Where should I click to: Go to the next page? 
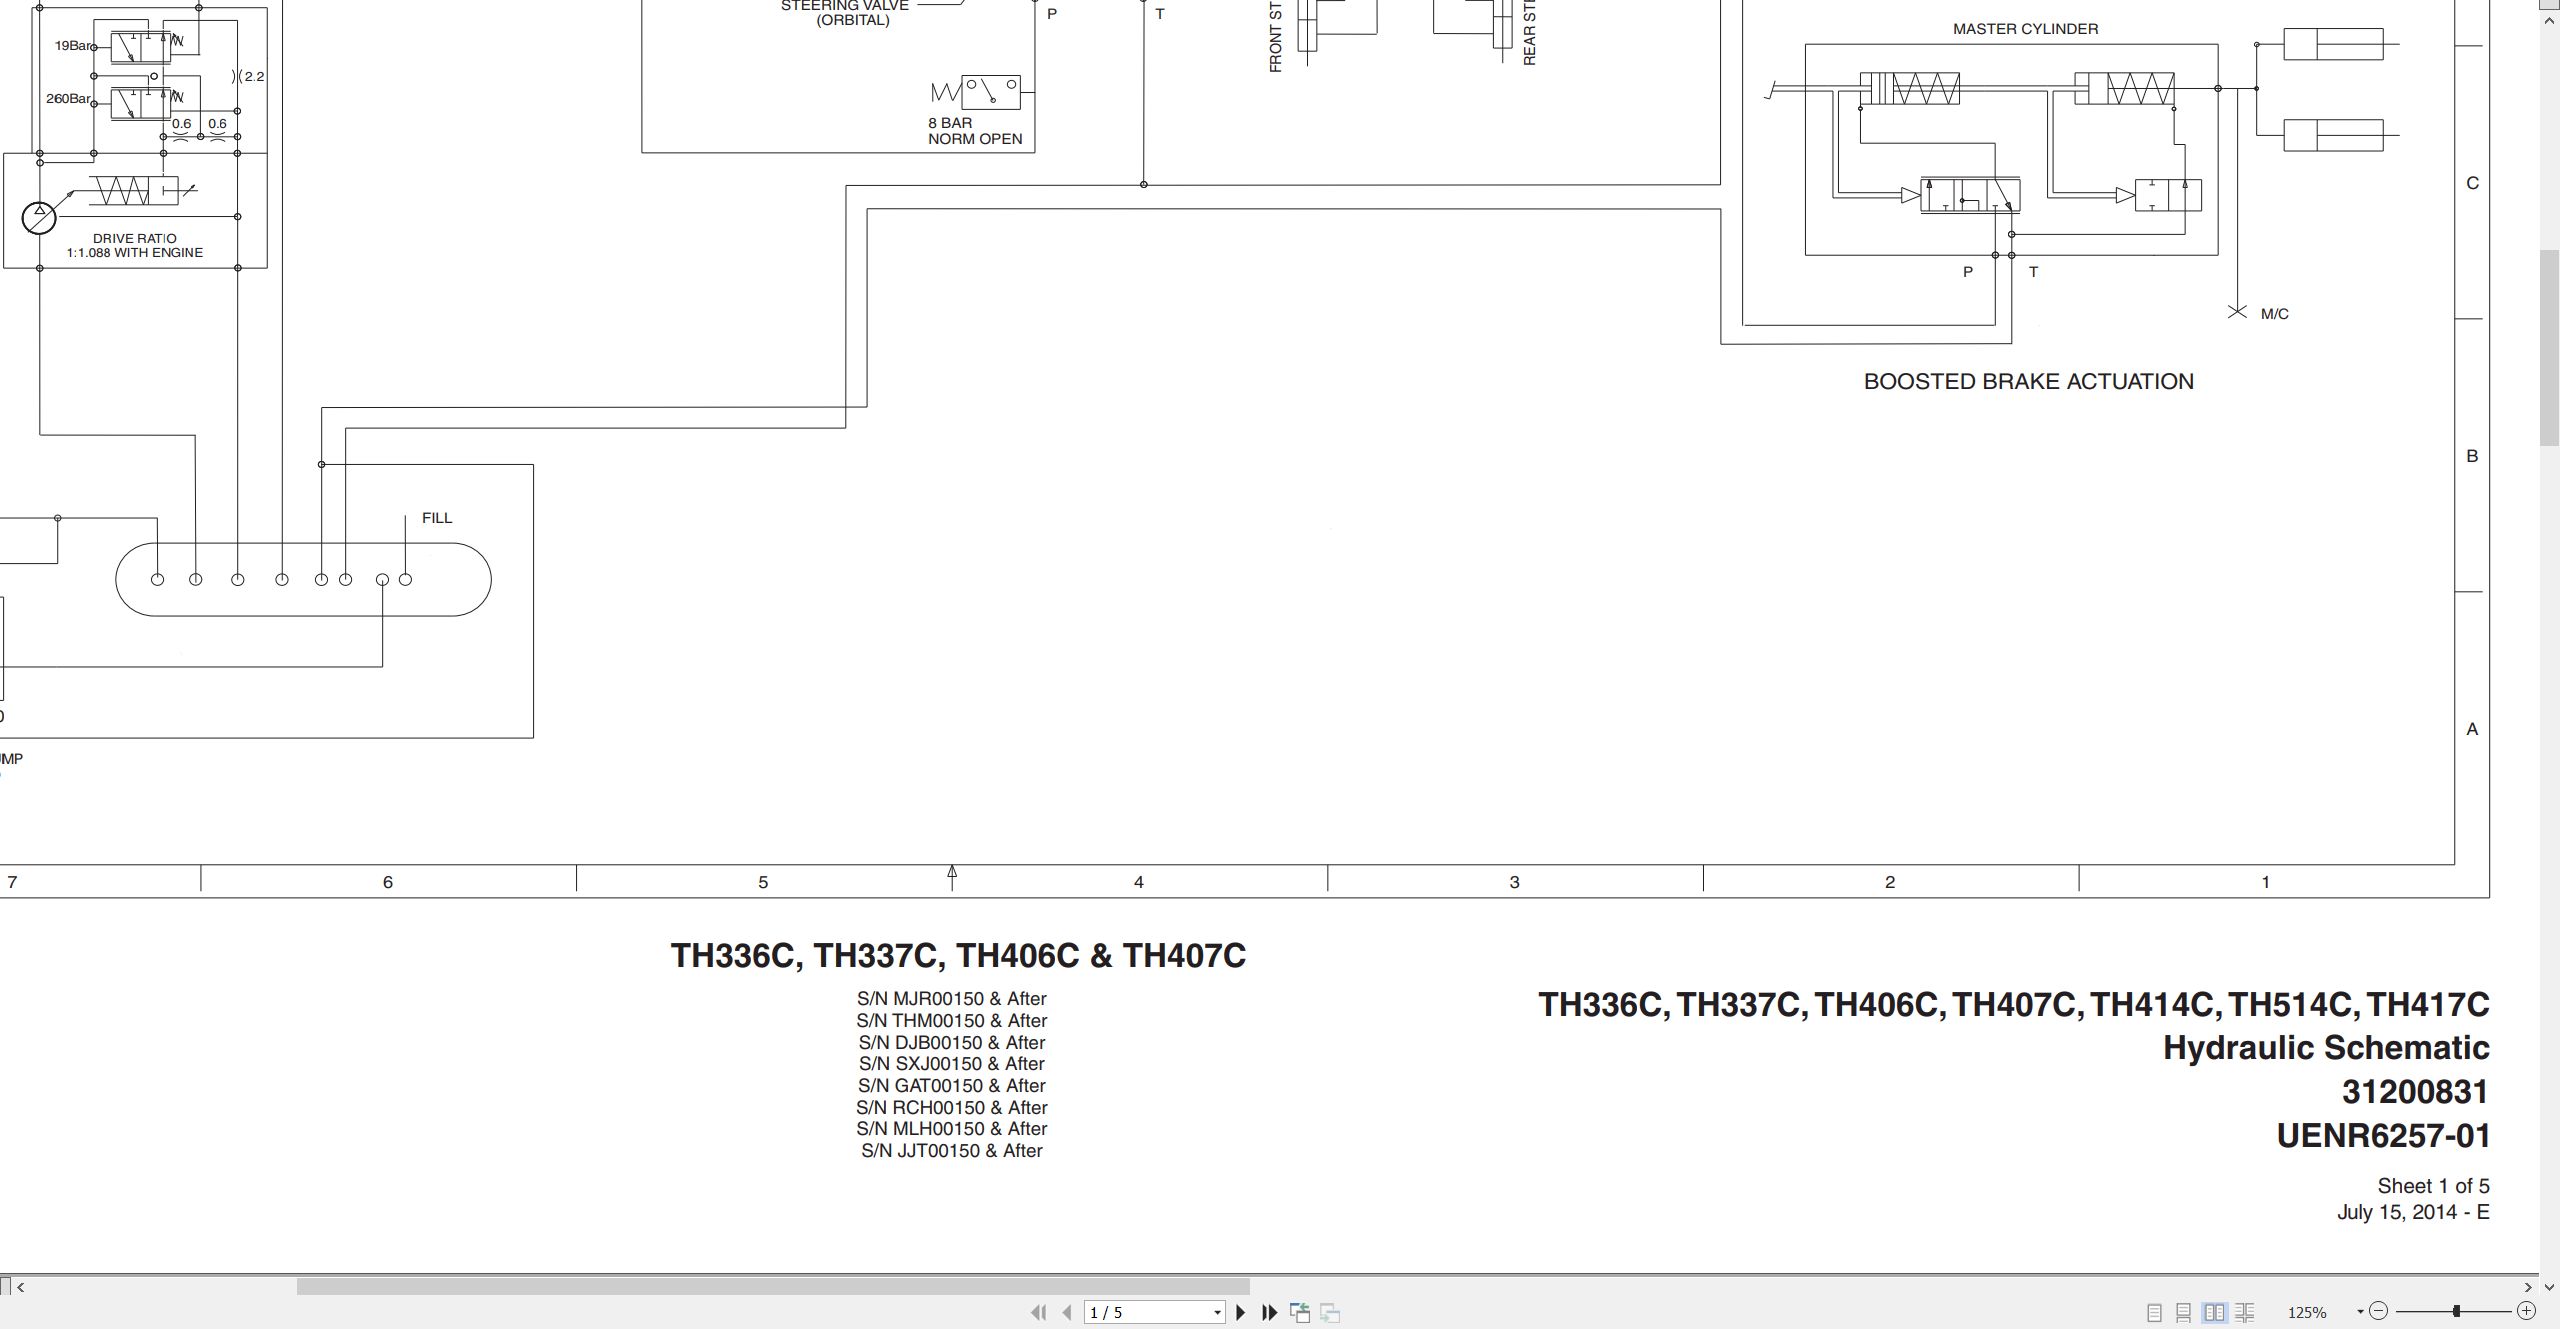(1241, 1312)
